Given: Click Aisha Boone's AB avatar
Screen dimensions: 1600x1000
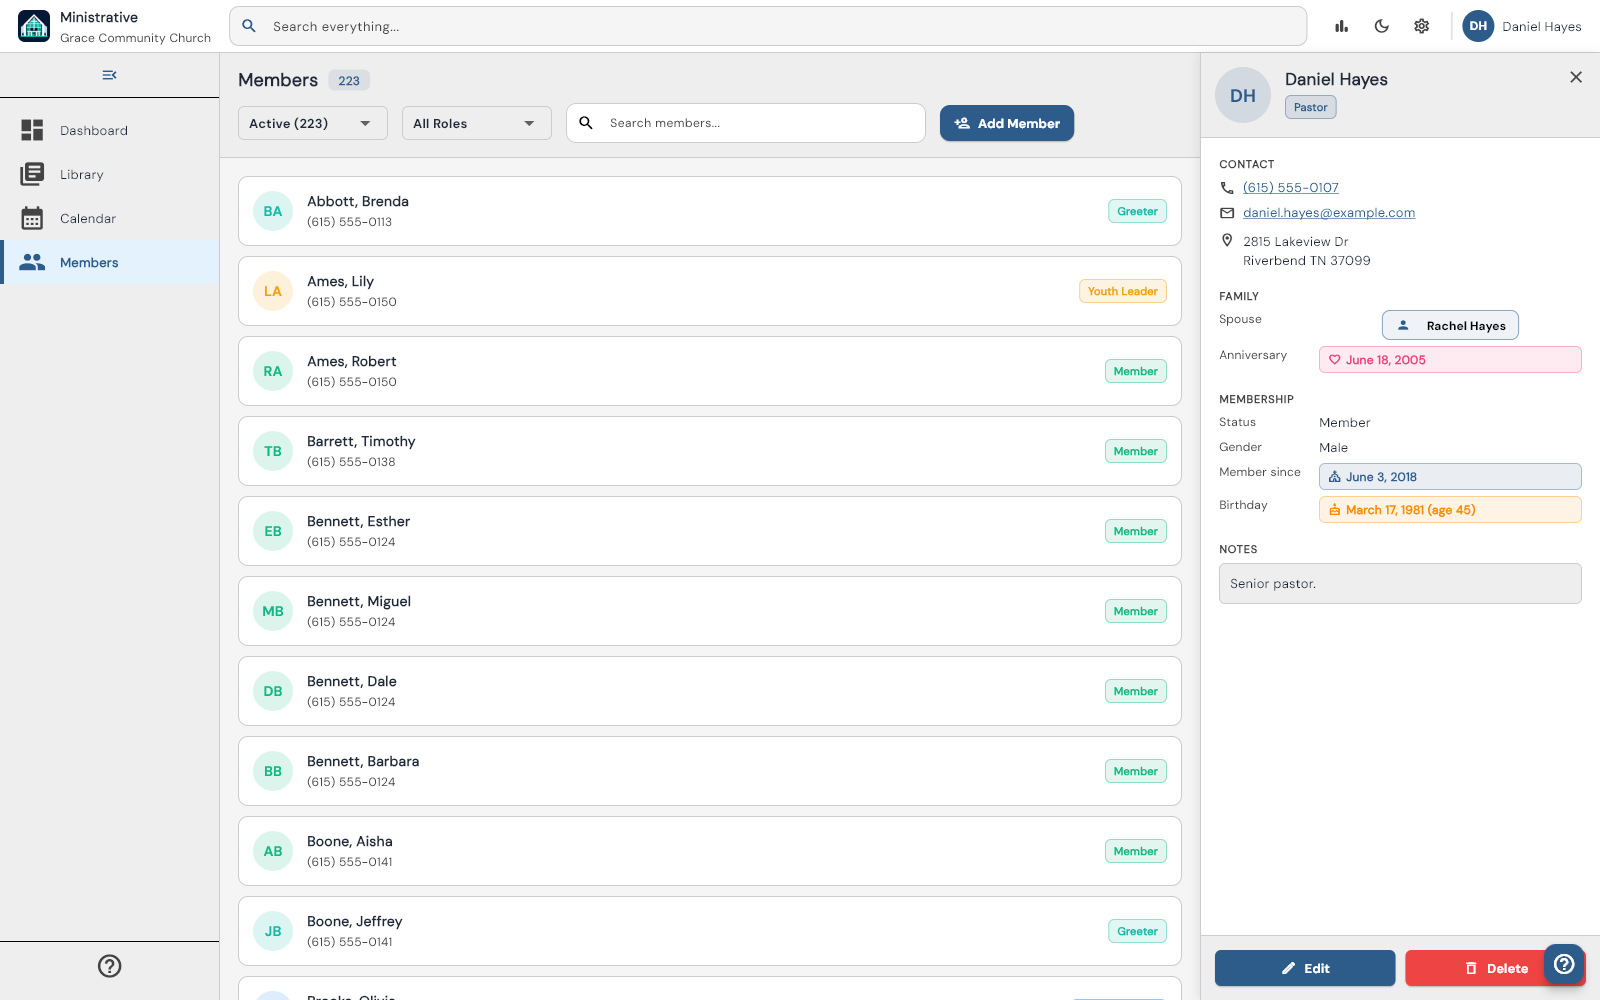Looking at the screenshot, I should 273,851.
